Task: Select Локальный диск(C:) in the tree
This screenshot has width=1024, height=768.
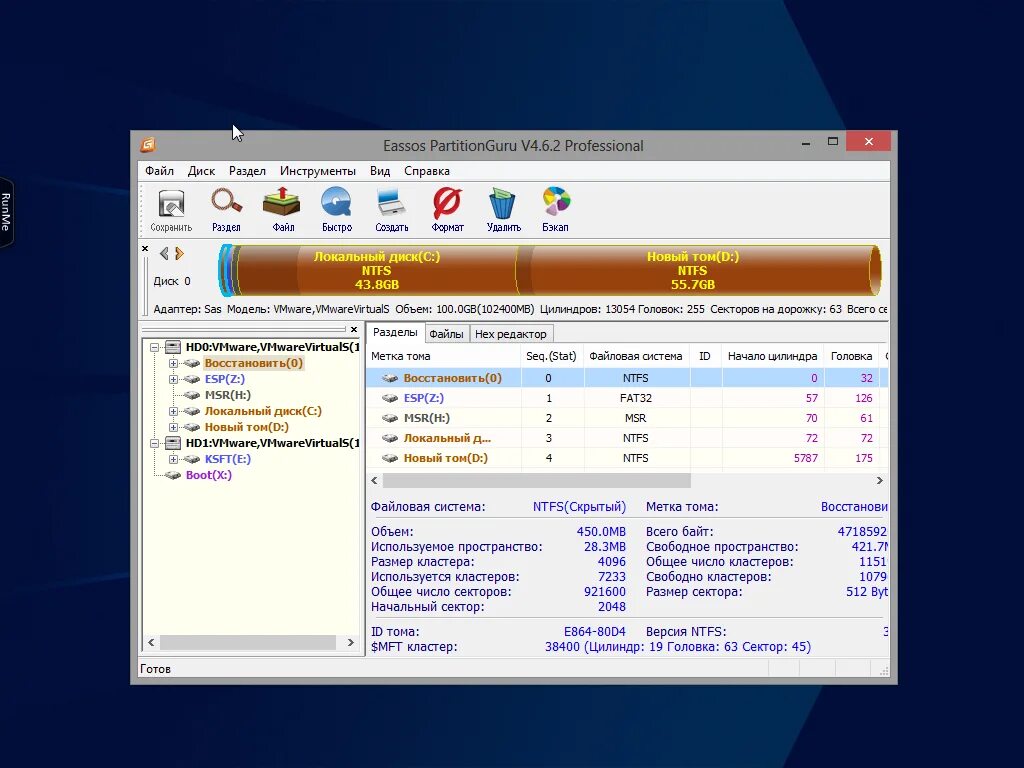Action: 263,411
